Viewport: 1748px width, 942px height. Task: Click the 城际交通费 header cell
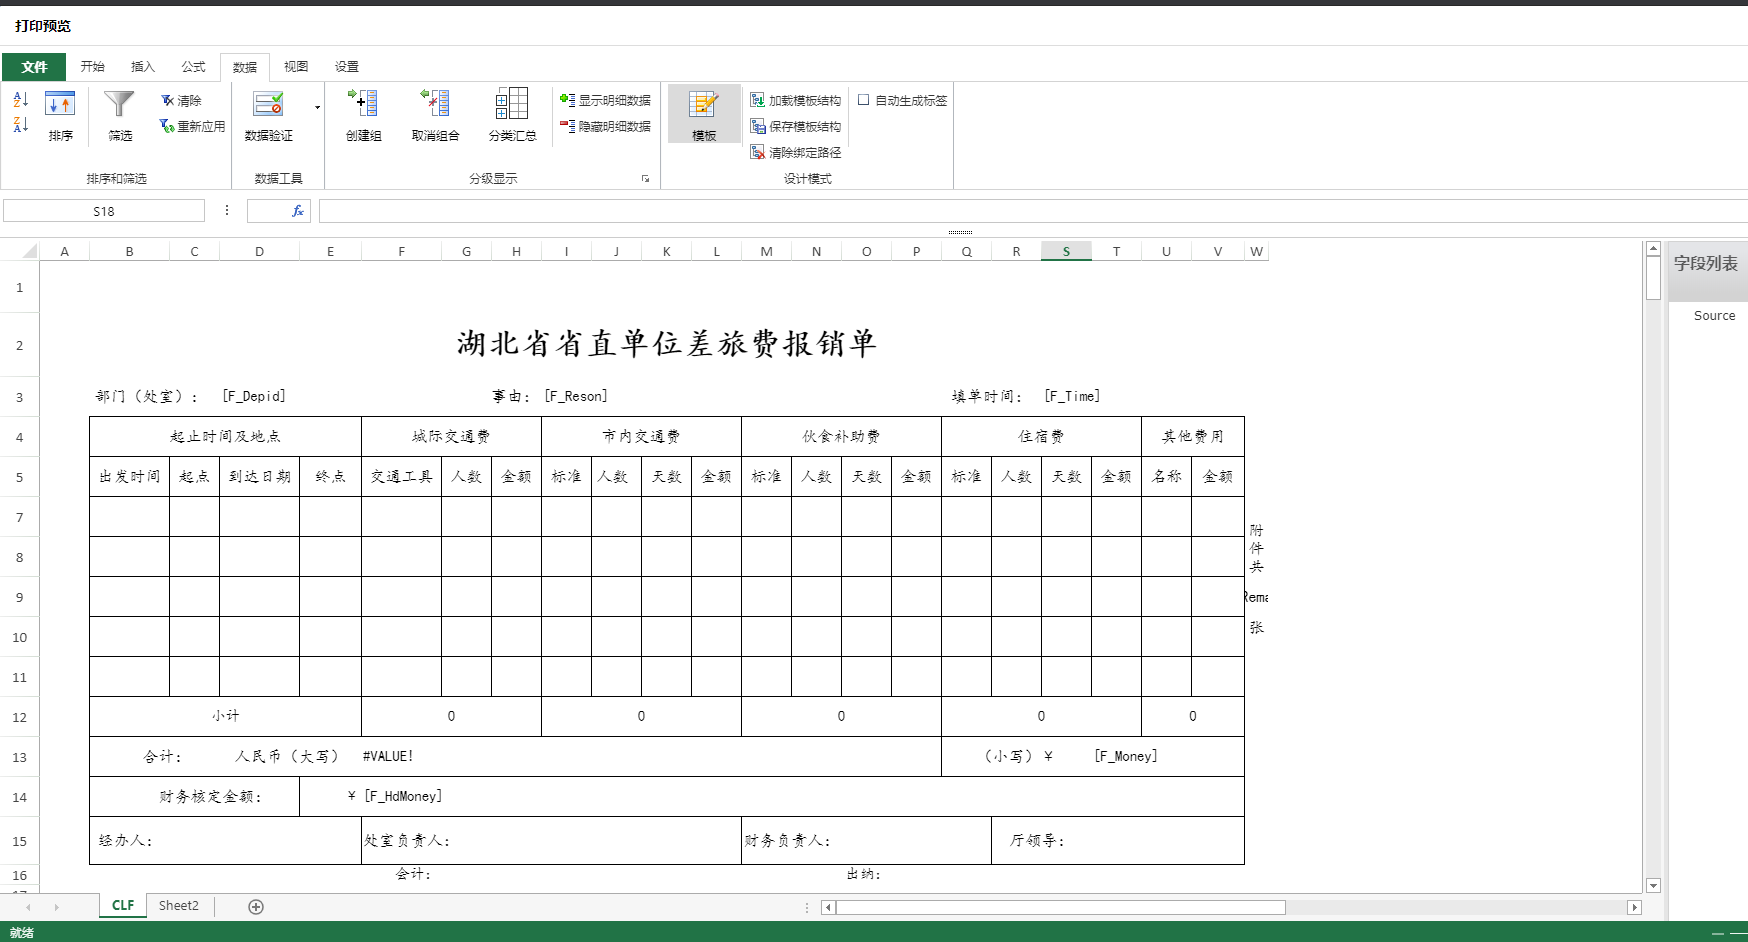click(451, 437)
